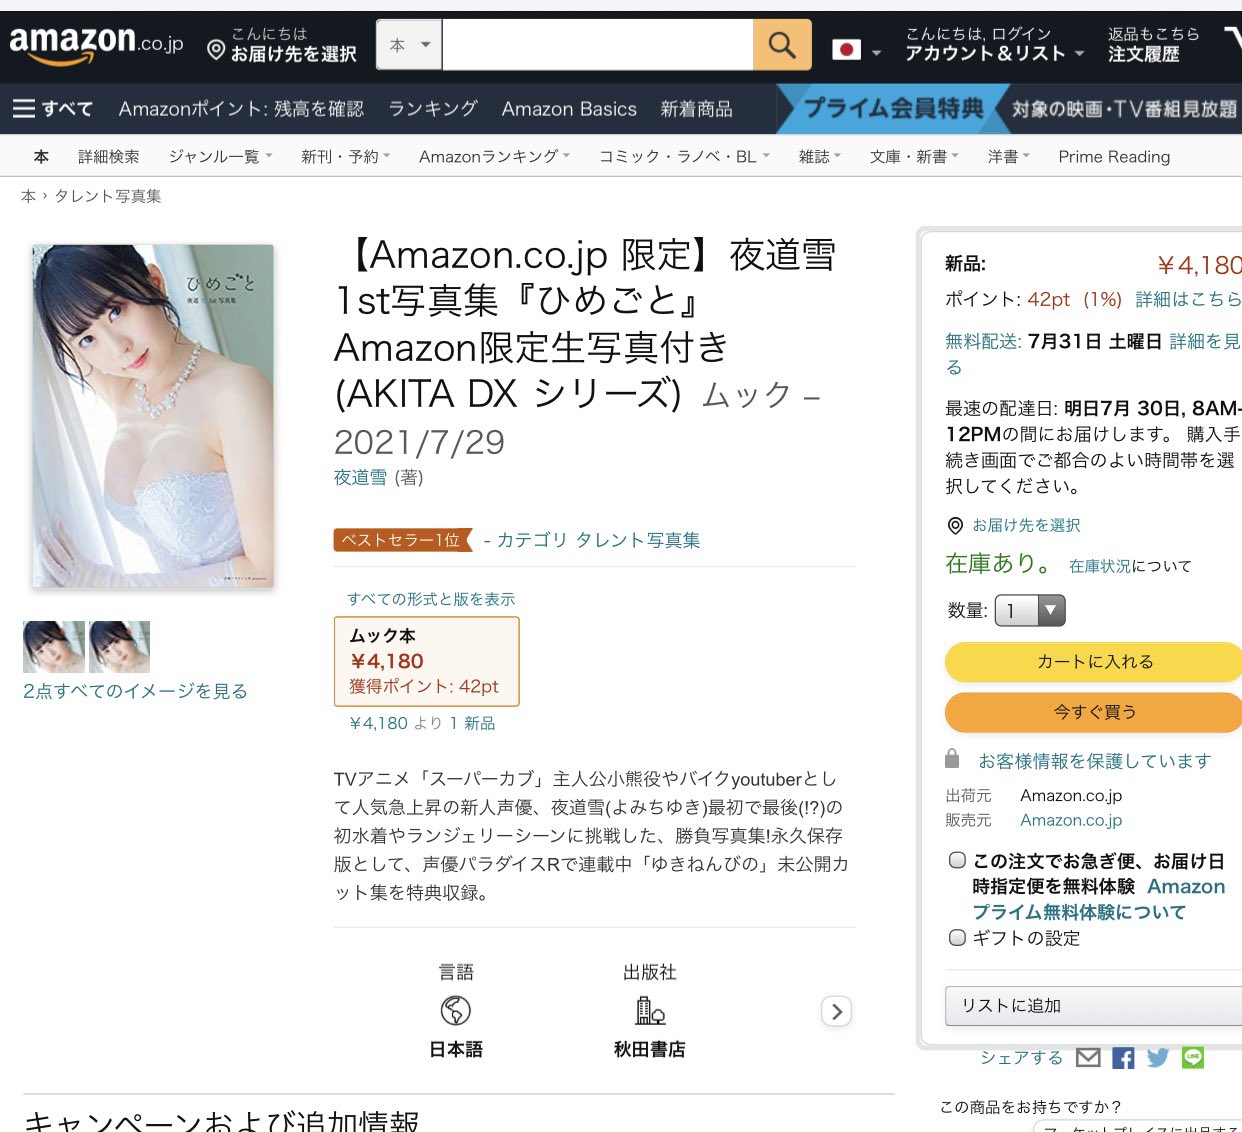Open カテゴリ タレント写真集 bestseller link
Image resolution: width=1242 pixels, height=1132 pixels.
coord(598,540)
